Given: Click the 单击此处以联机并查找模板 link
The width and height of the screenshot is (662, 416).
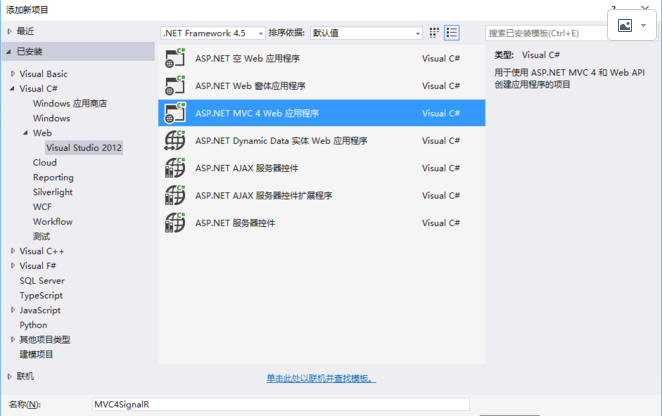Looking at the screenshot, I should click(x=321, y=378).
